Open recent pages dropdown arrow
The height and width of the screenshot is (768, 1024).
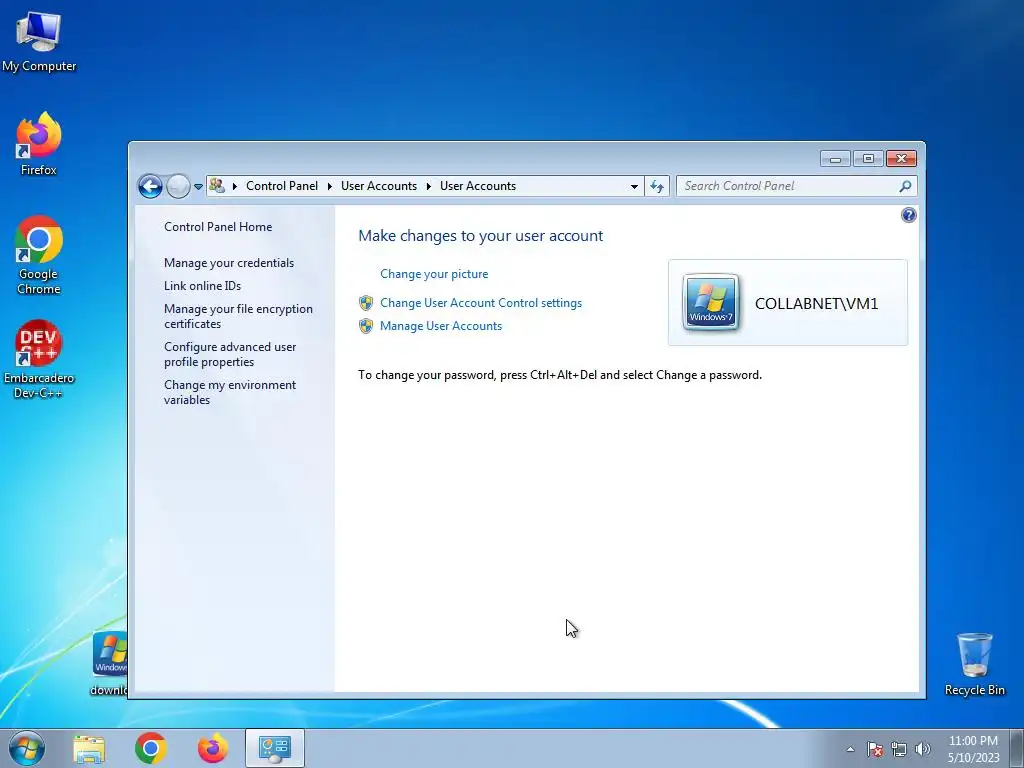(x=199, y=187)
